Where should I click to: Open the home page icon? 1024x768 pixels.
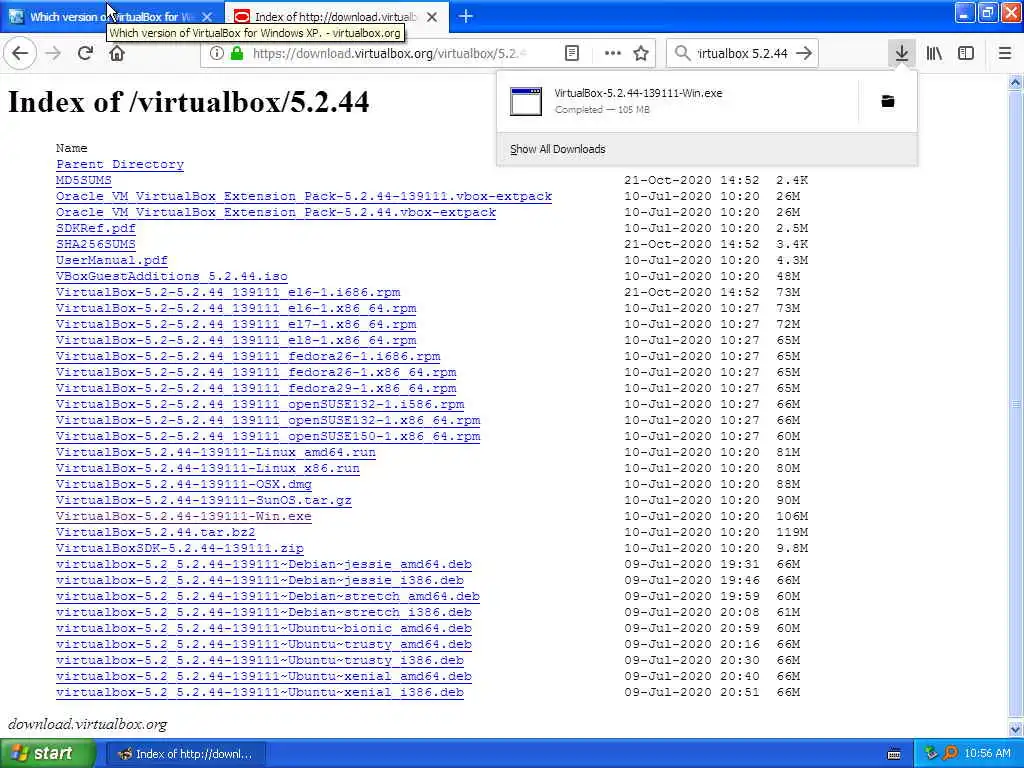117,54
